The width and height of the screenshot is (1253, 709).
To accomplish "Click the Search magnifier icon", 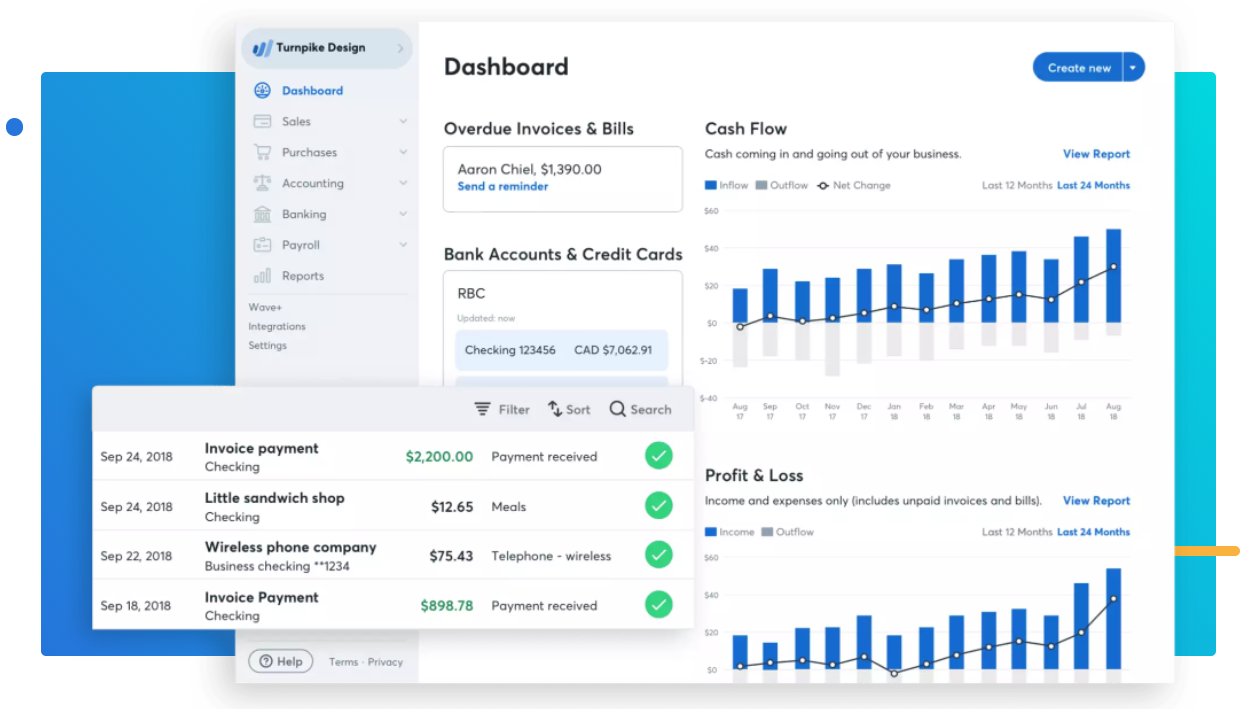I will pyautogui.click(x=618, y=409).
